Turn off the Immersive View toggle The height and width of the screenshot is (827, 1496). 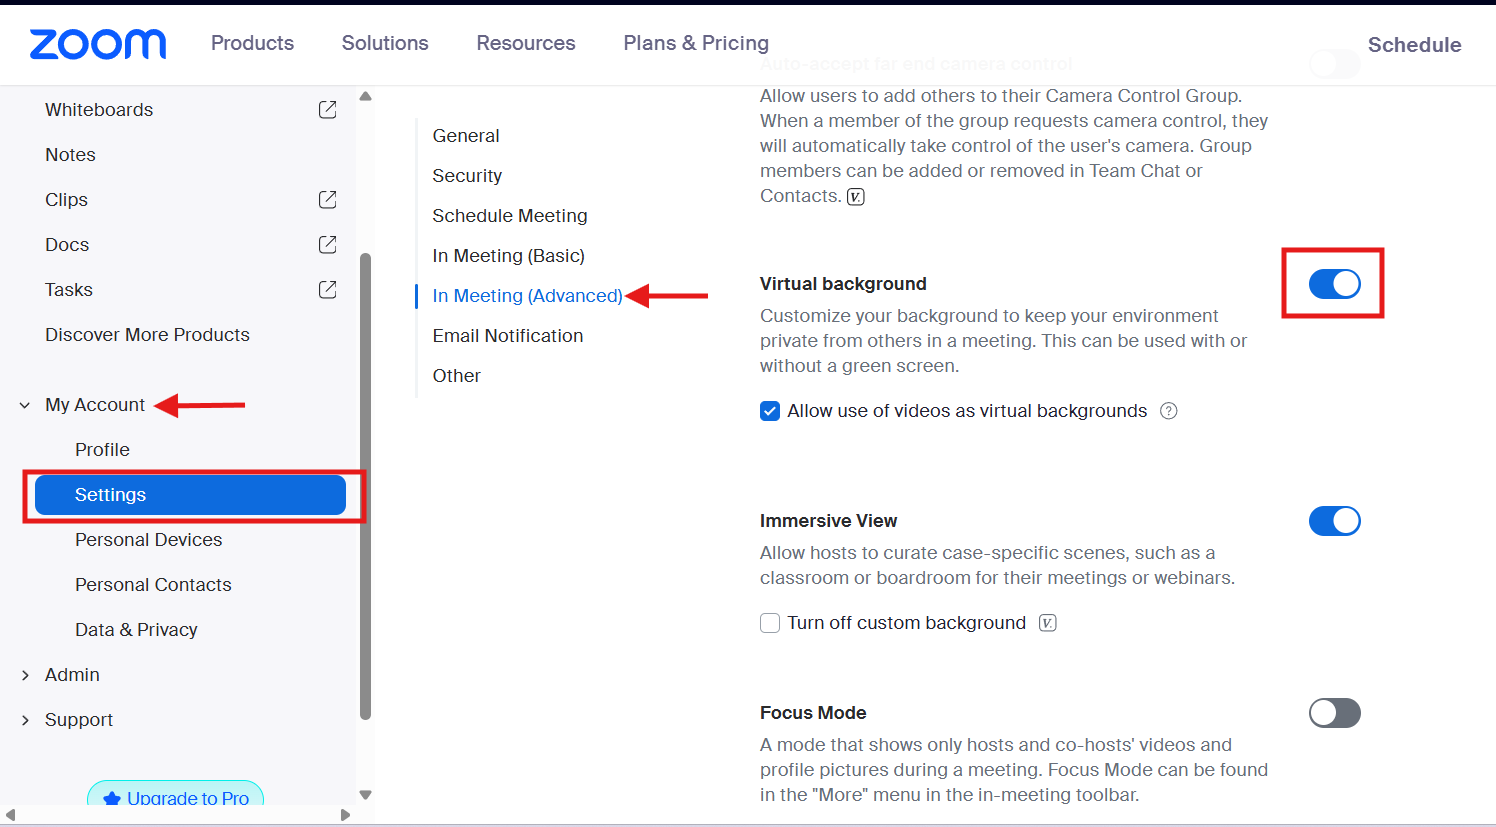pyautogui.click(x=1335, y=520)
